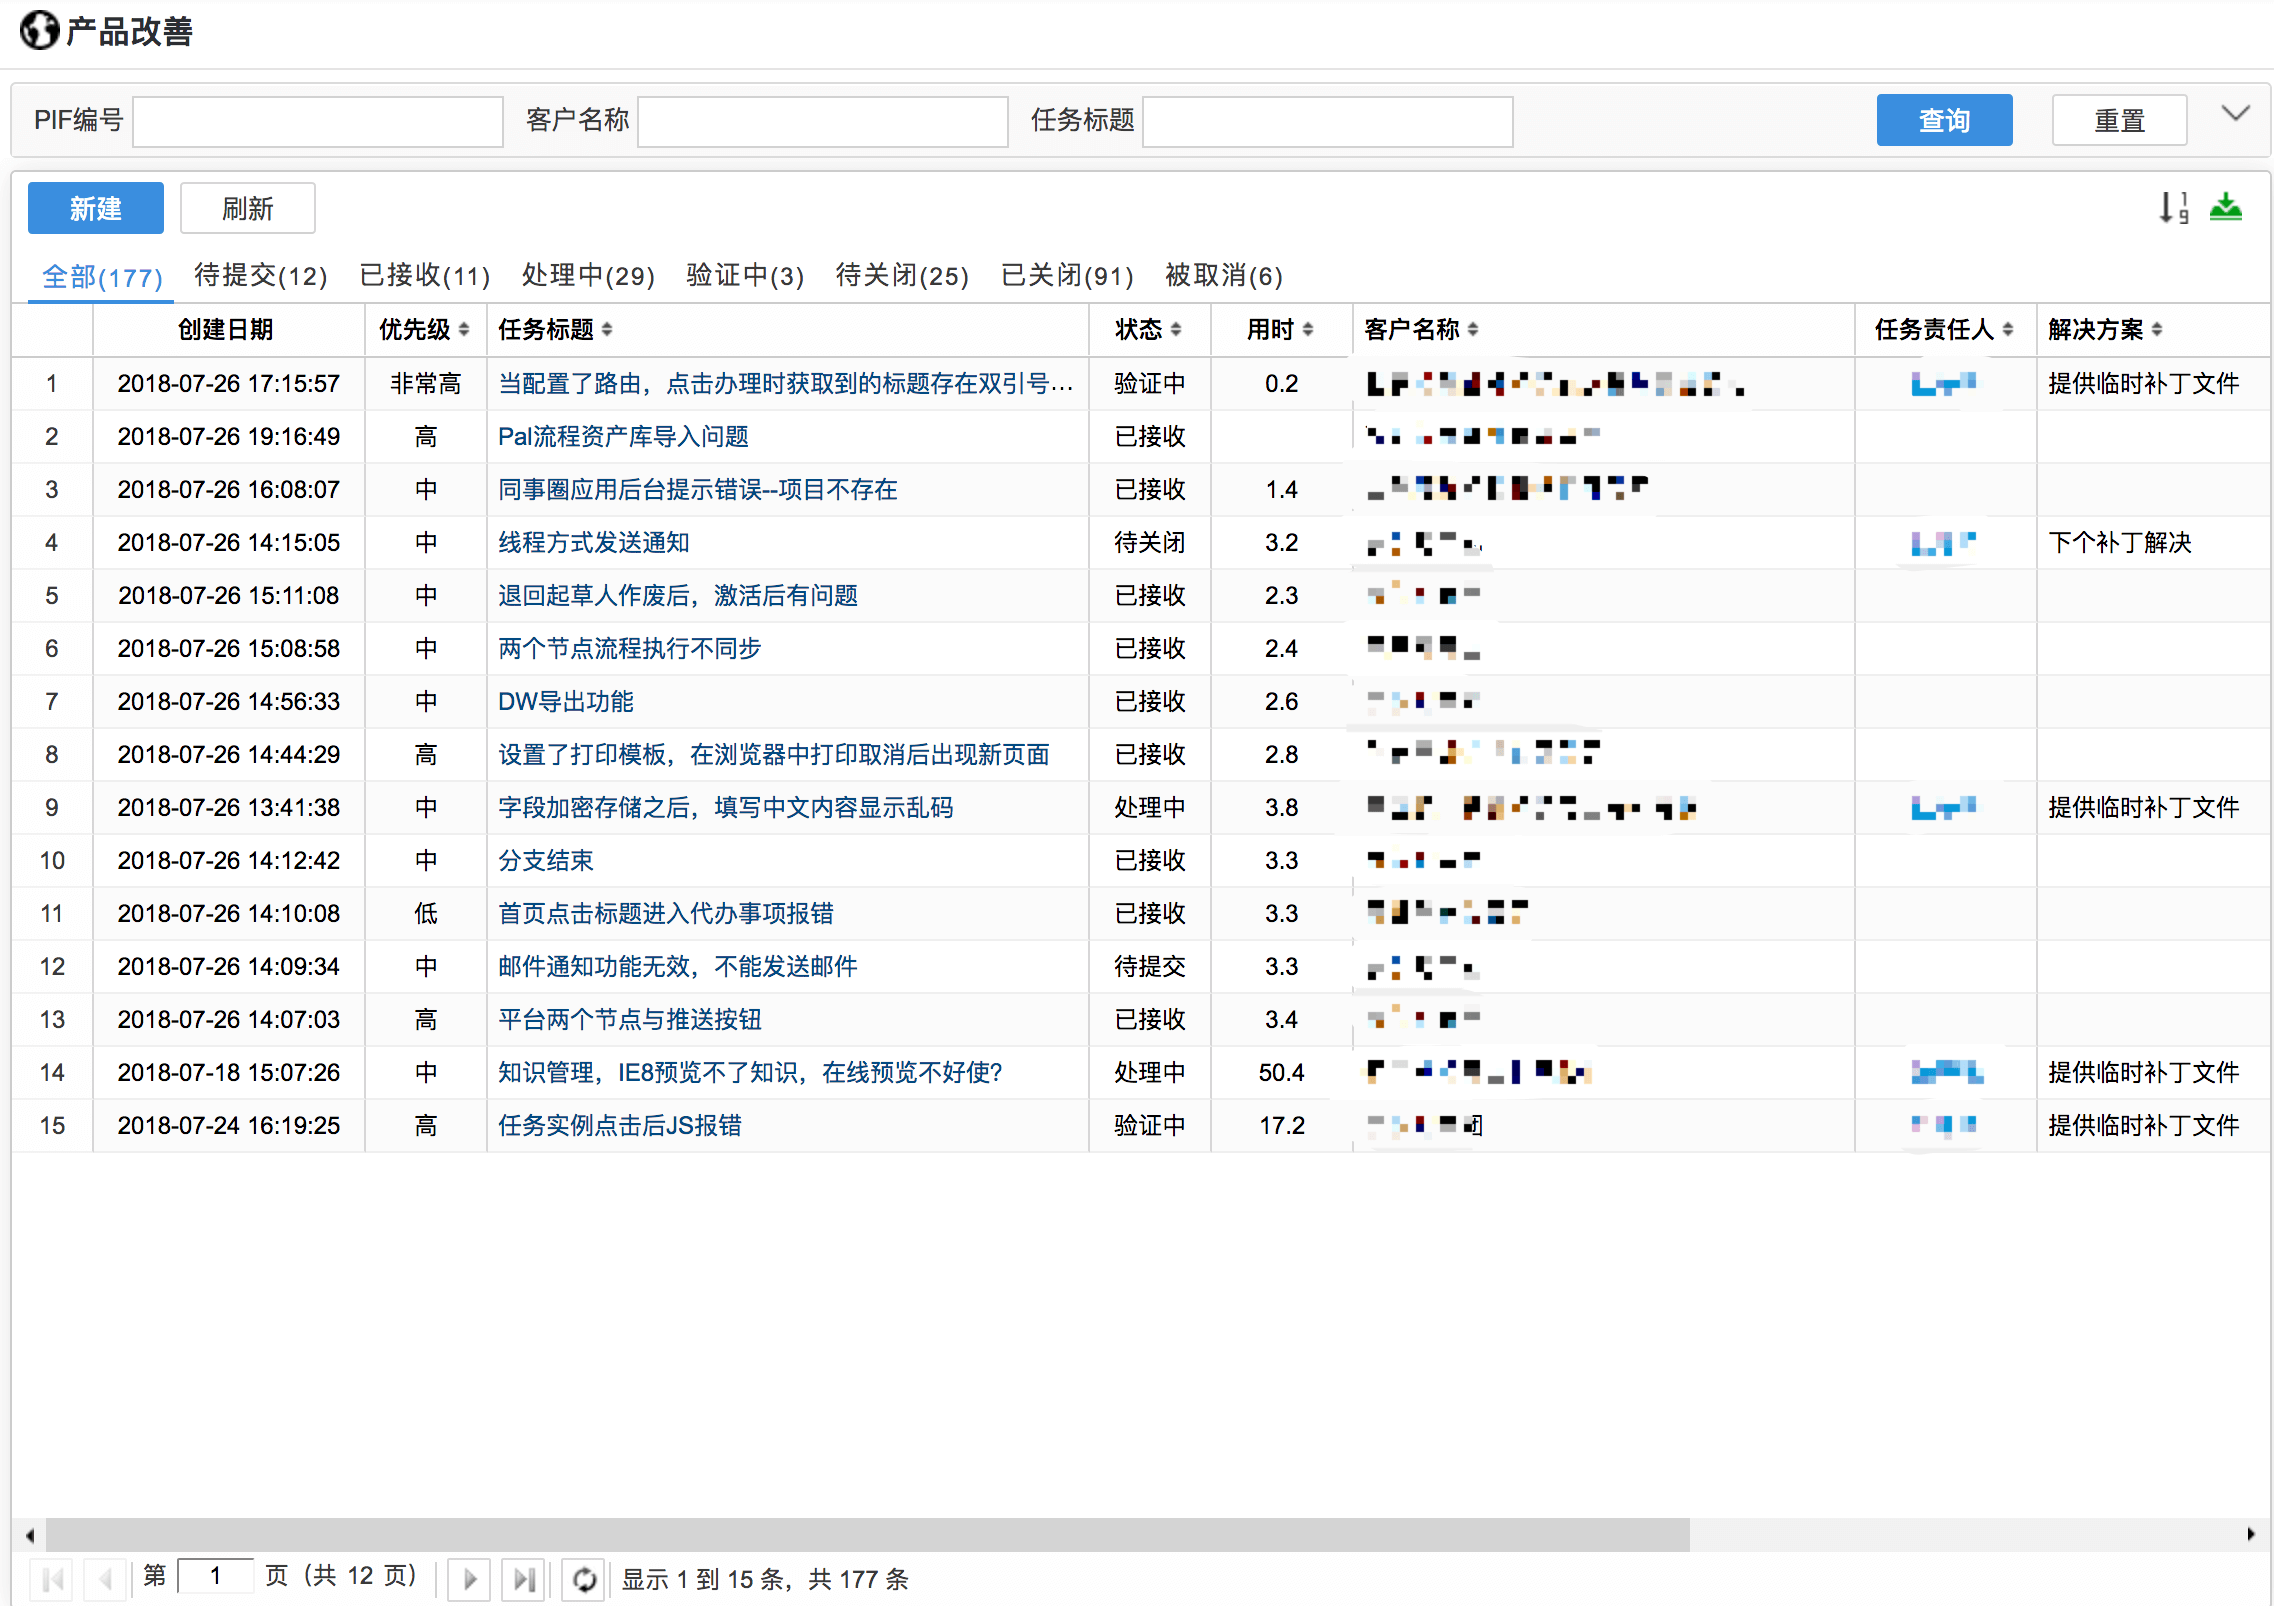This screenshot has width=2274, height=1606.
Task: Open task link 任务实例点击后JS报错
Action: [x=620, y=1126]
